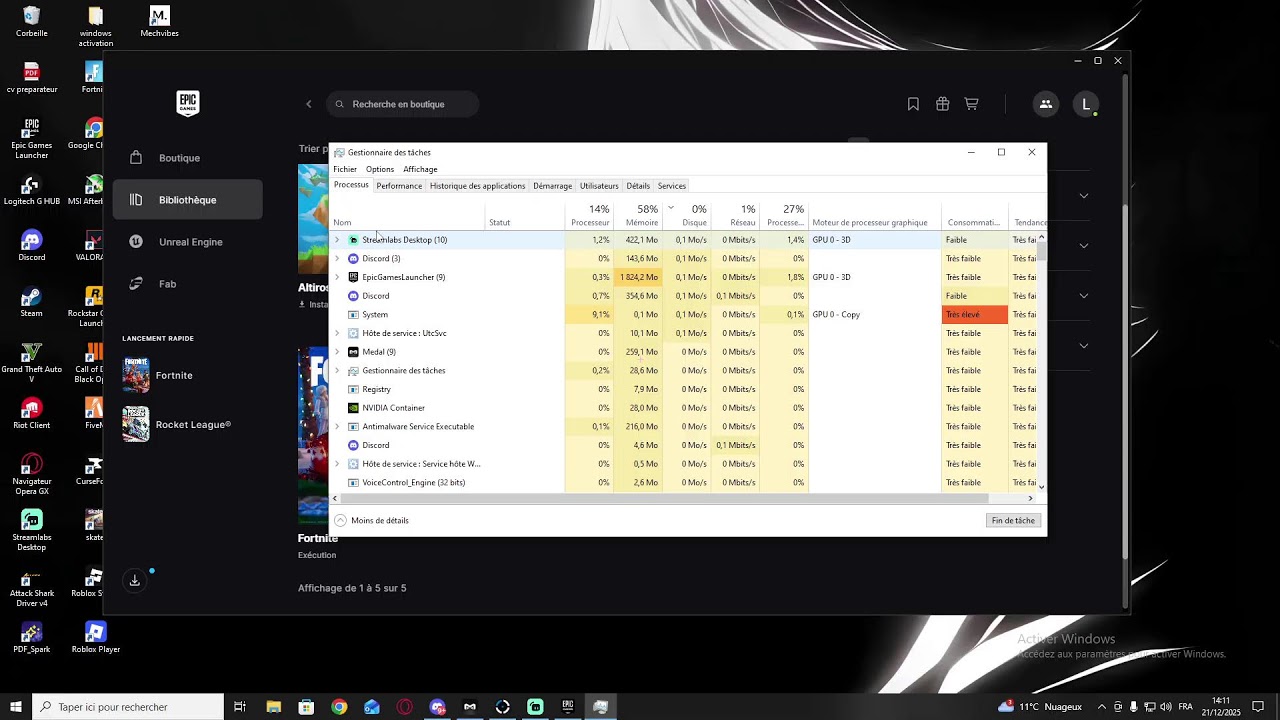Open the Epic wishlist bookmark icon
Screen dimensions: 1280x720
[x=913, y=104]
